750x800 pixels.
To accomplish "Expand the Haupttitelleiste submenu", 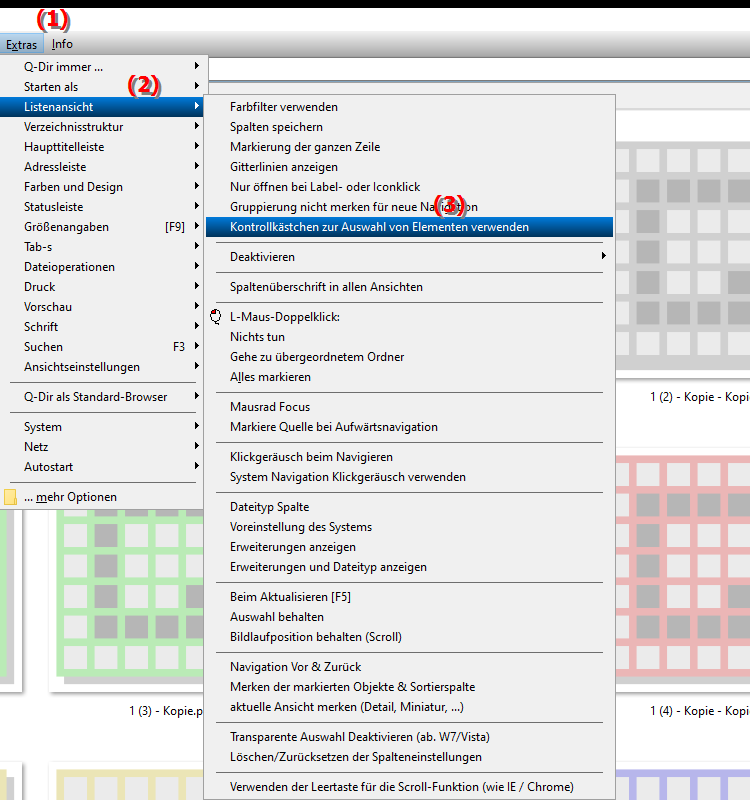I will coord(102,147).
